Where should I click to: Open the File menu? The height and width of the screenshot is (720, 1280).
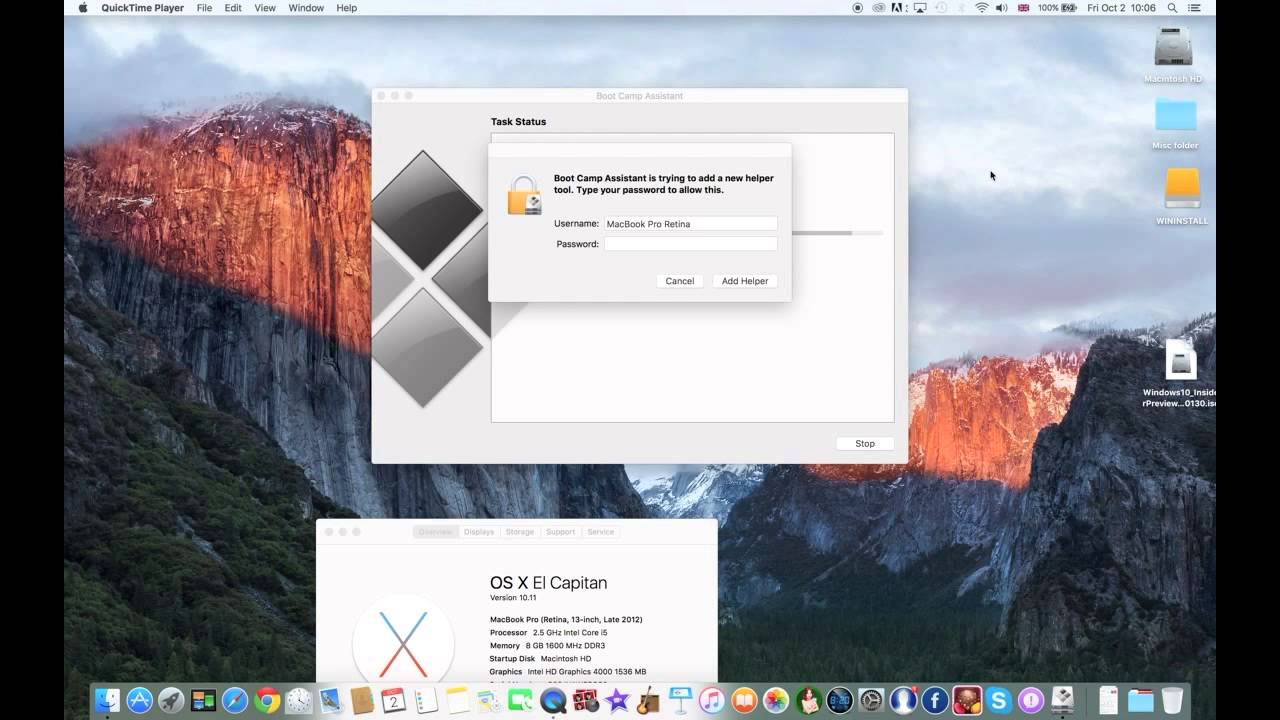(x=204, y=8)
